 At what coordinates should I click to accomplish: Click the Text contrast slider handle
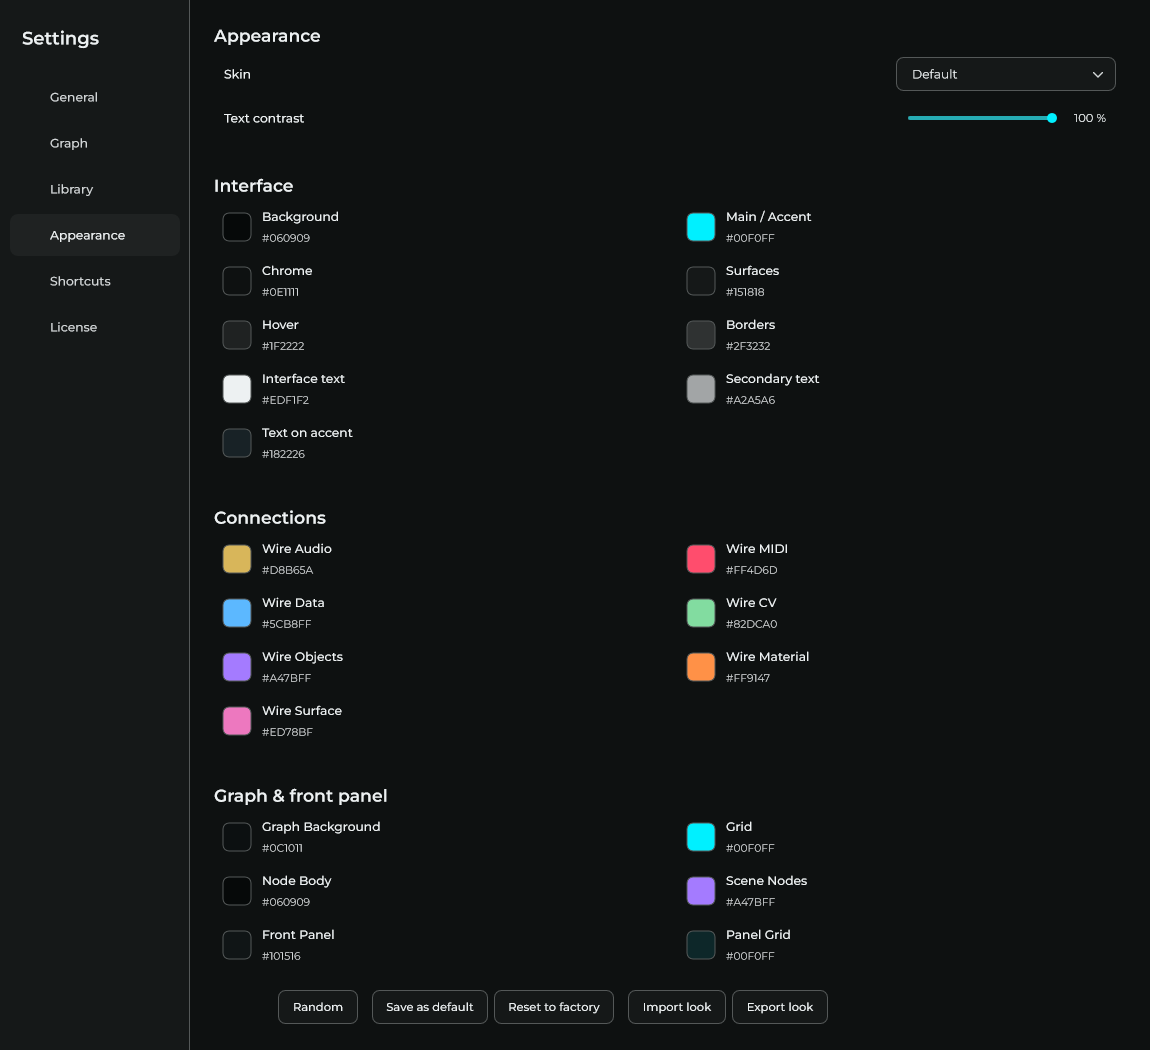(1052, 118)
